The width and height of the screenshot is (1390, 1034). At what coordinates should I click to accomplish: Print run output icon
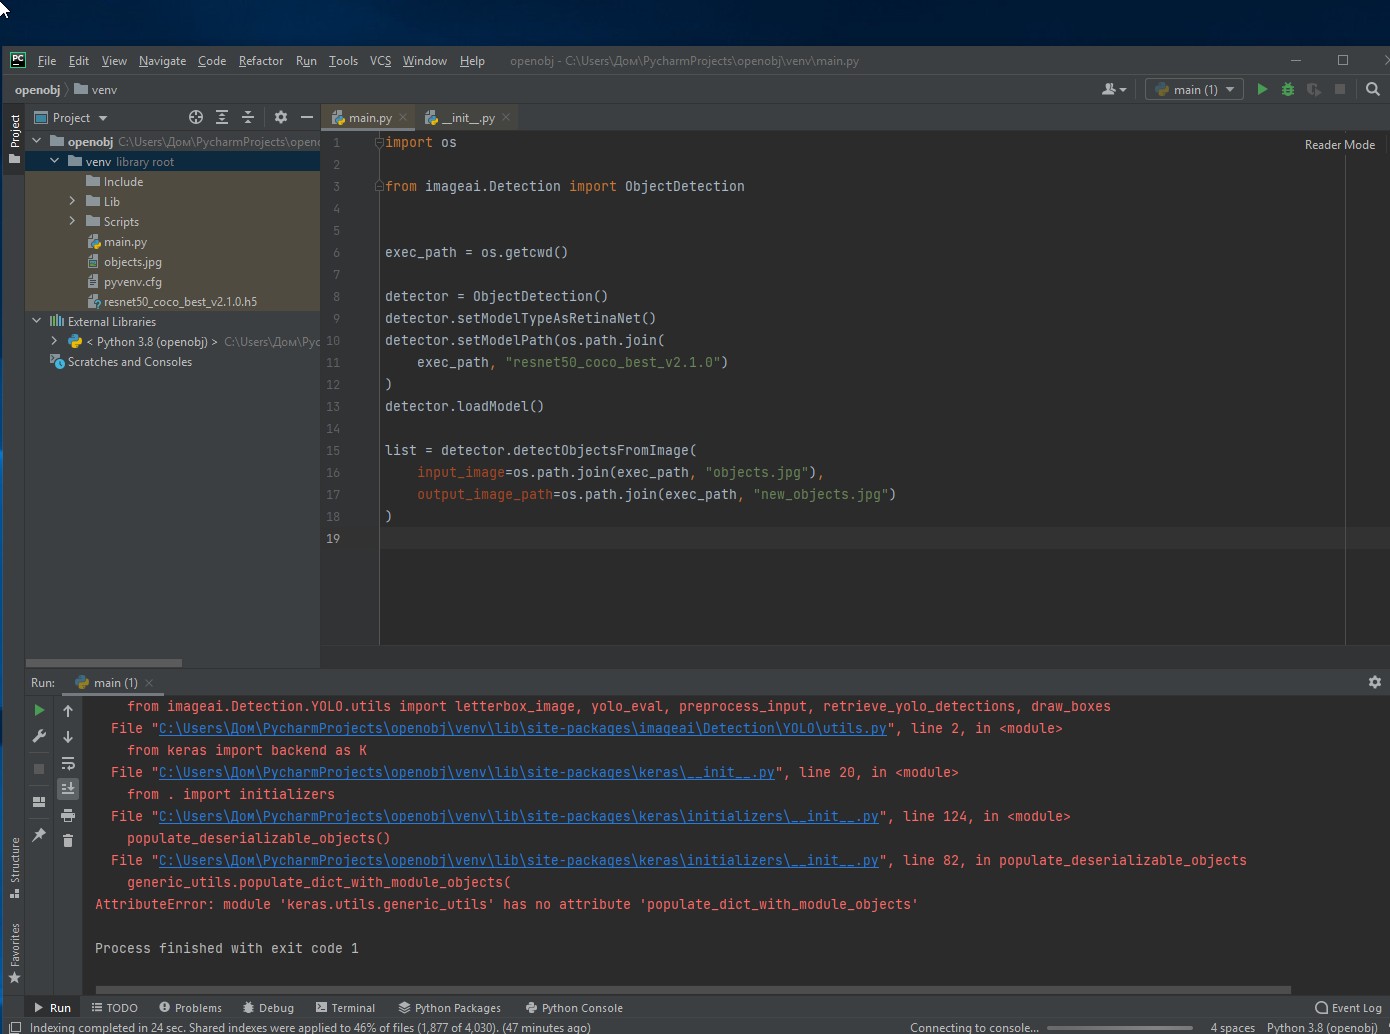[68, 815]
